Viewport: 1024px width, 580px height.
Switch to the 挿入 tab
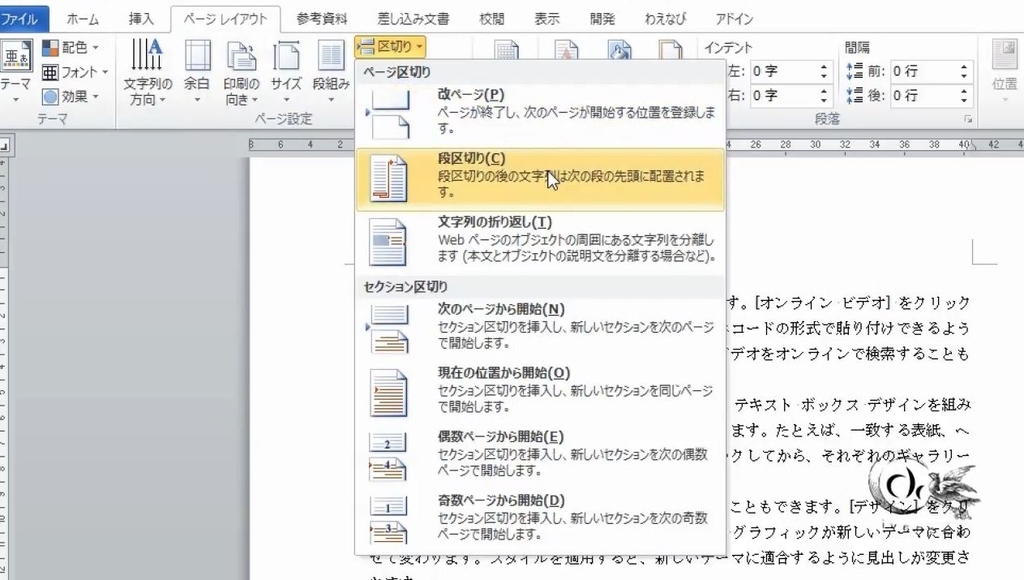(x=141, y=19)
